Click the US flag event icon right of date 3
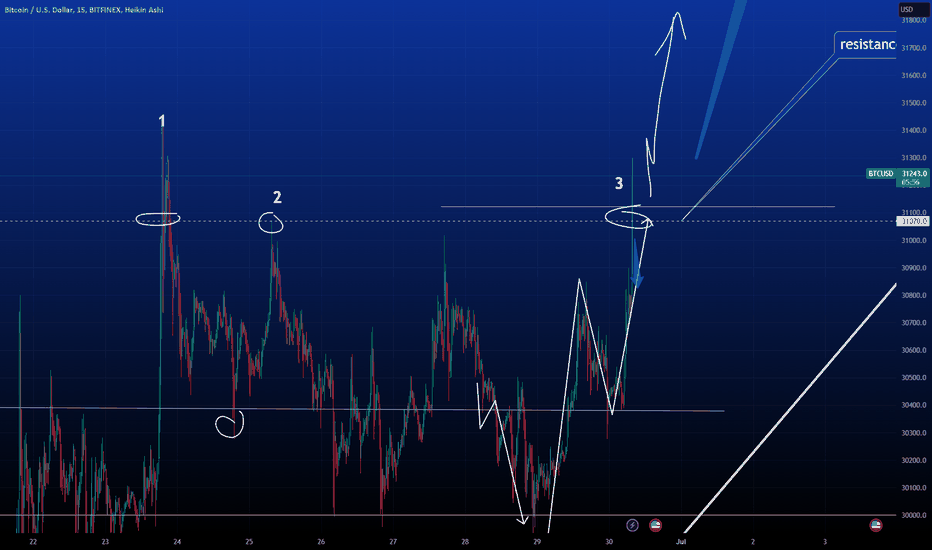The image size is (932, 550). click(876, 525)
